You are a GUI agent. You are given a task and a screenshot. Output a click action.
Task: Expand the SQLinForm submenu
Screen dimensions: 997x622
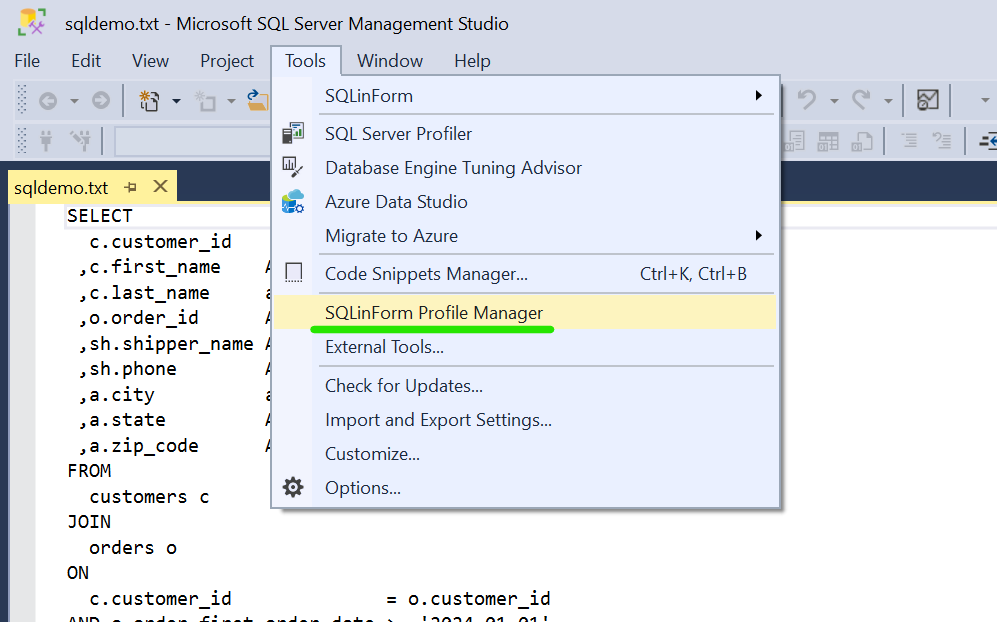pyautogui.click(x=759, y=96)
